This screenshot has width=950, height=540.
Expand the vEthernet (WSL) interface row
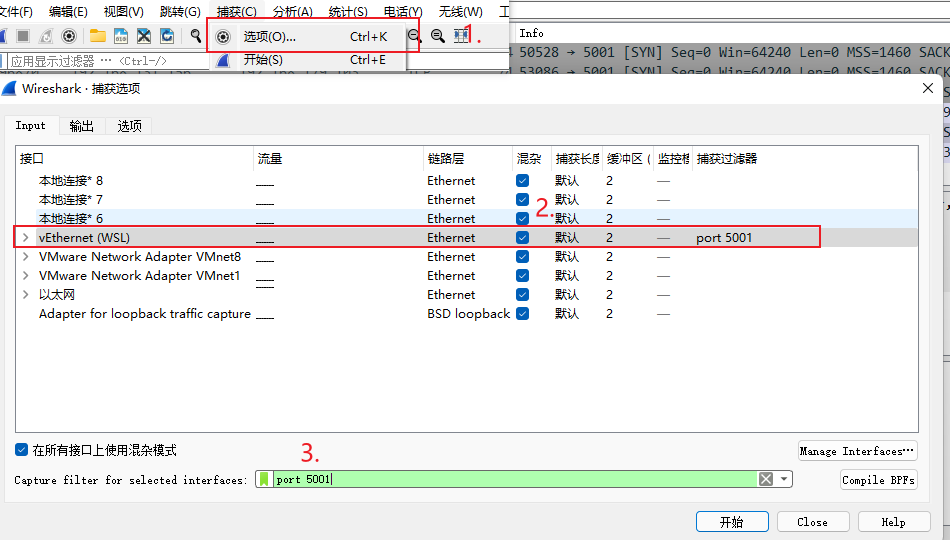25,238
